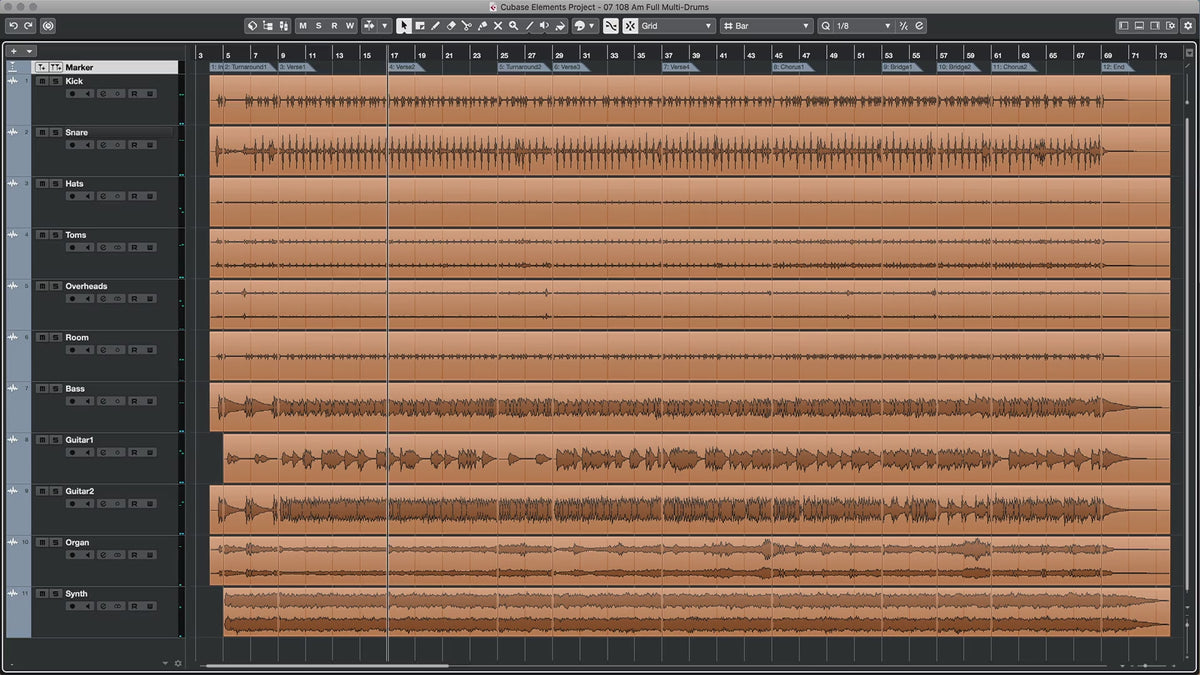Select the Organ track name

click(x=77, y=543)
